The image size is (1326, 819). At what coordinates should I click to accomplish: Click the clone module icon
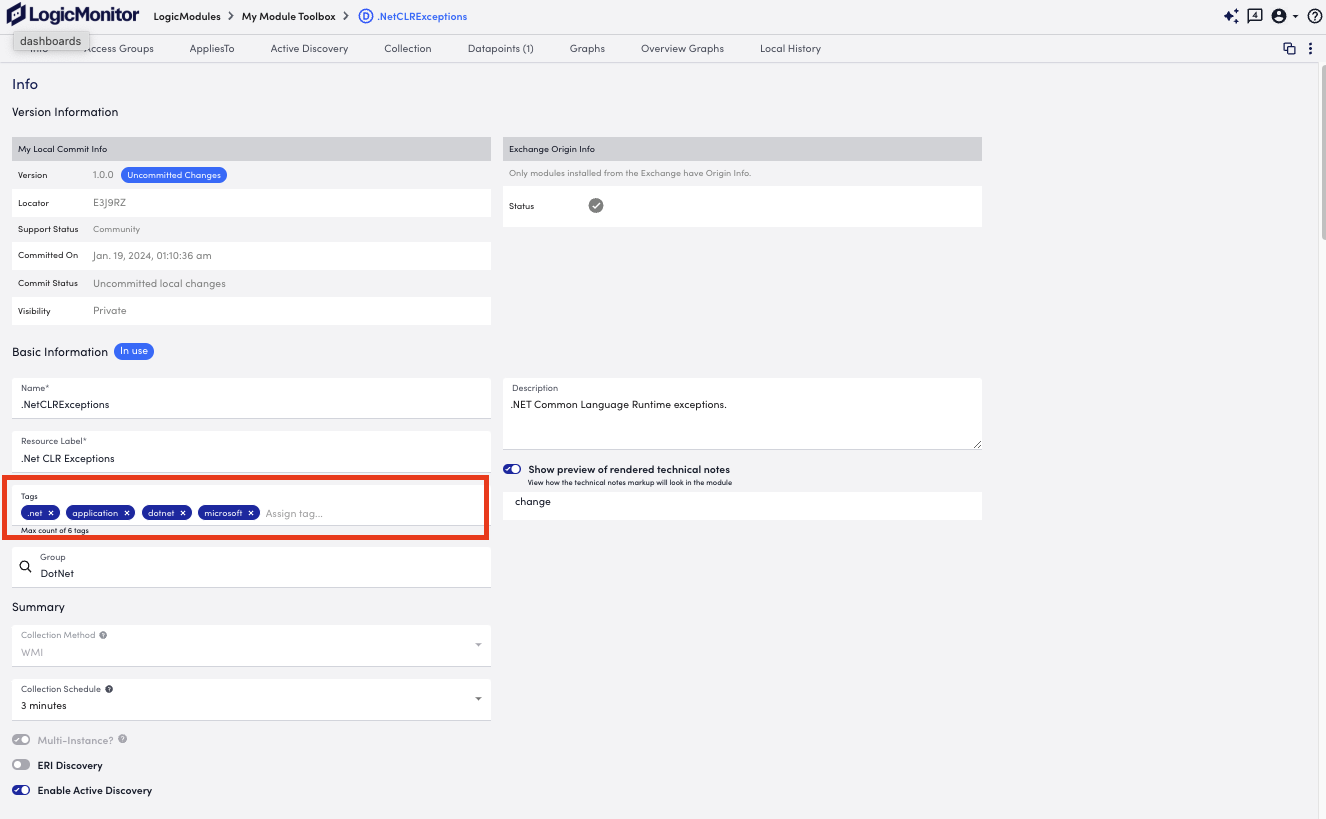(x=1289, y=48)
